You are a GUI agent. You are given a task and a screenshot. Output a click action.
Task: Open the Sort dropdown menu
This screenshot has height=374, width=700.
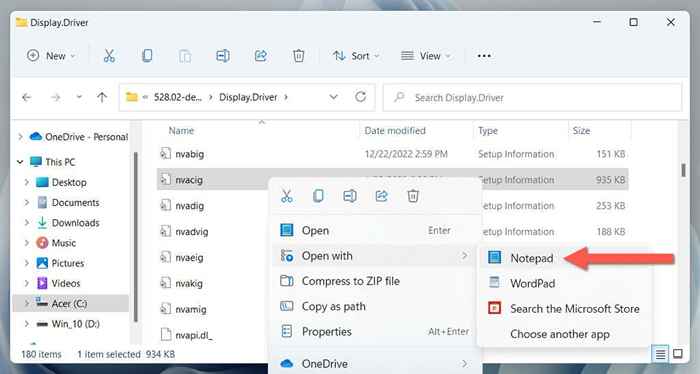tap(356, 56)
